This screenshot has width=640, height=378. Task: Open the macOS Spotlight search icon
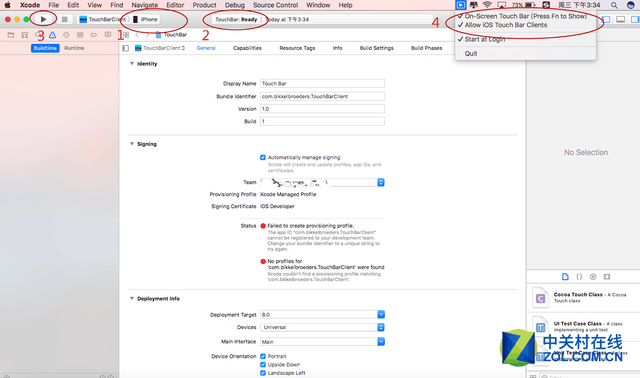614,5
